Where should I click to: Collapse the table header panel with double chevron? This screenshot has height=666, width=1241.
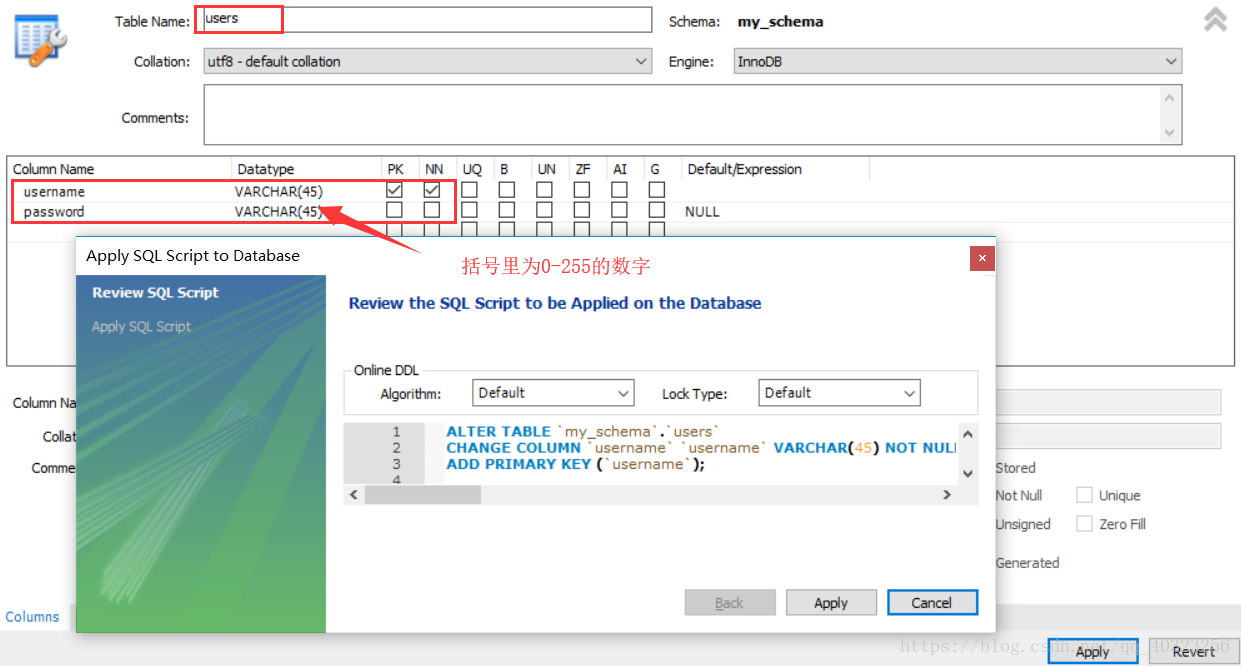click(1215, 20)
